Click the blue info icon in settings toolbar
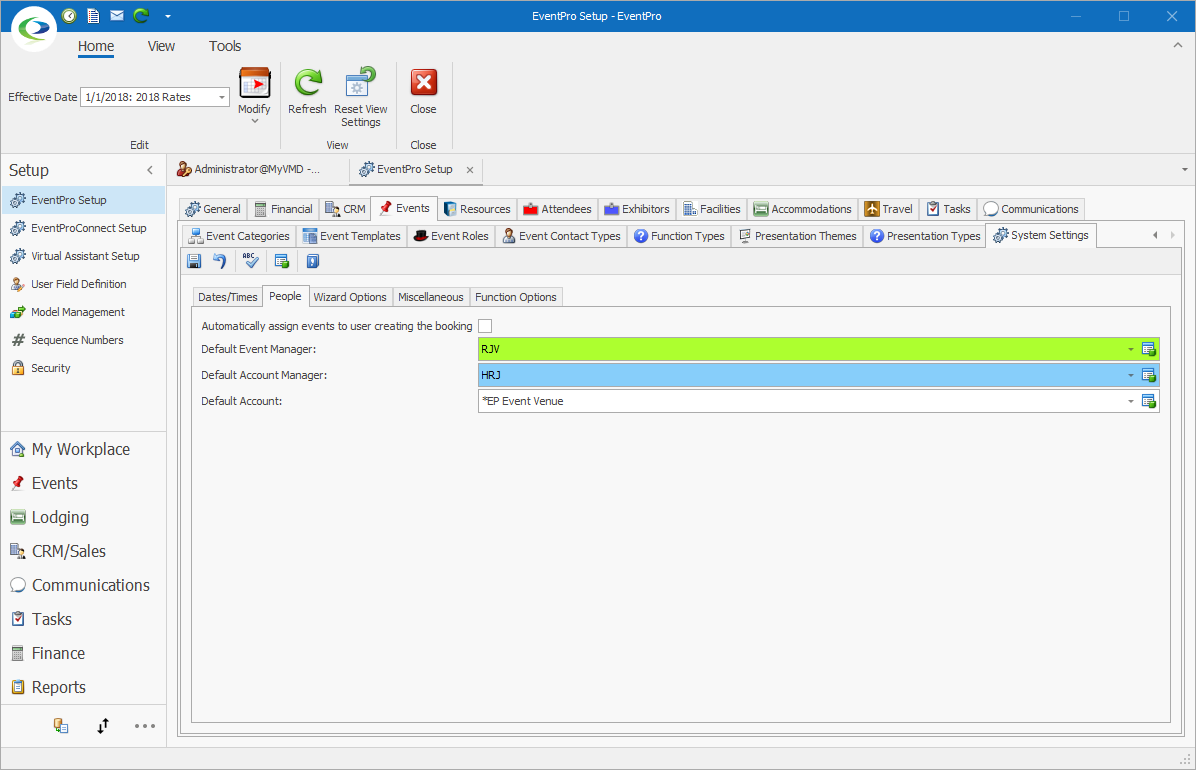This screenshot has height=770, width=1196. [313, 262]
